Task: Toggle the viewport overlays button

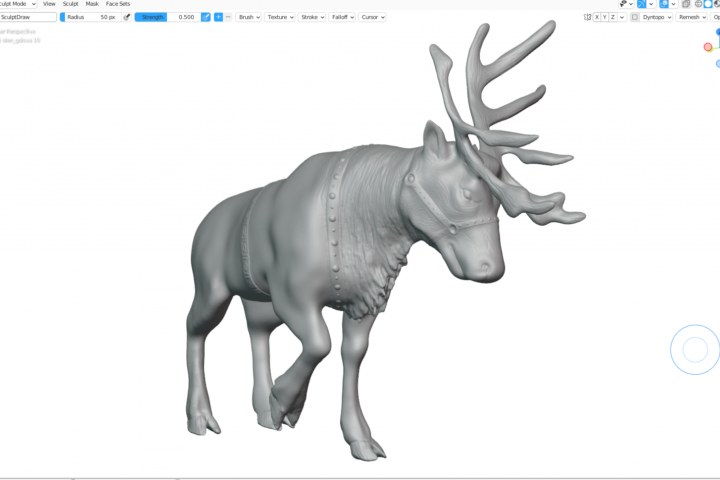Action: (664, 4)
